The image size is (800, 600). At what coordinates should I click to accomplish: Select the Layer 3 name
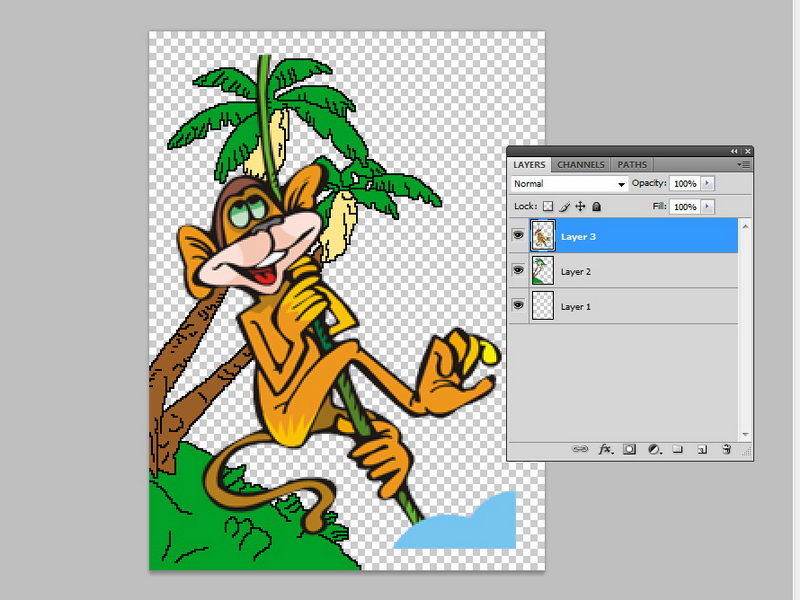tap(578, 237)
